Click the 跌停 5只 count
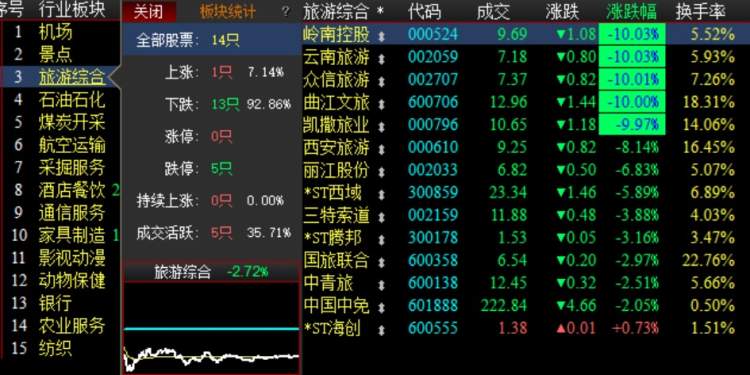750x375 pixels. click(222, 168)
